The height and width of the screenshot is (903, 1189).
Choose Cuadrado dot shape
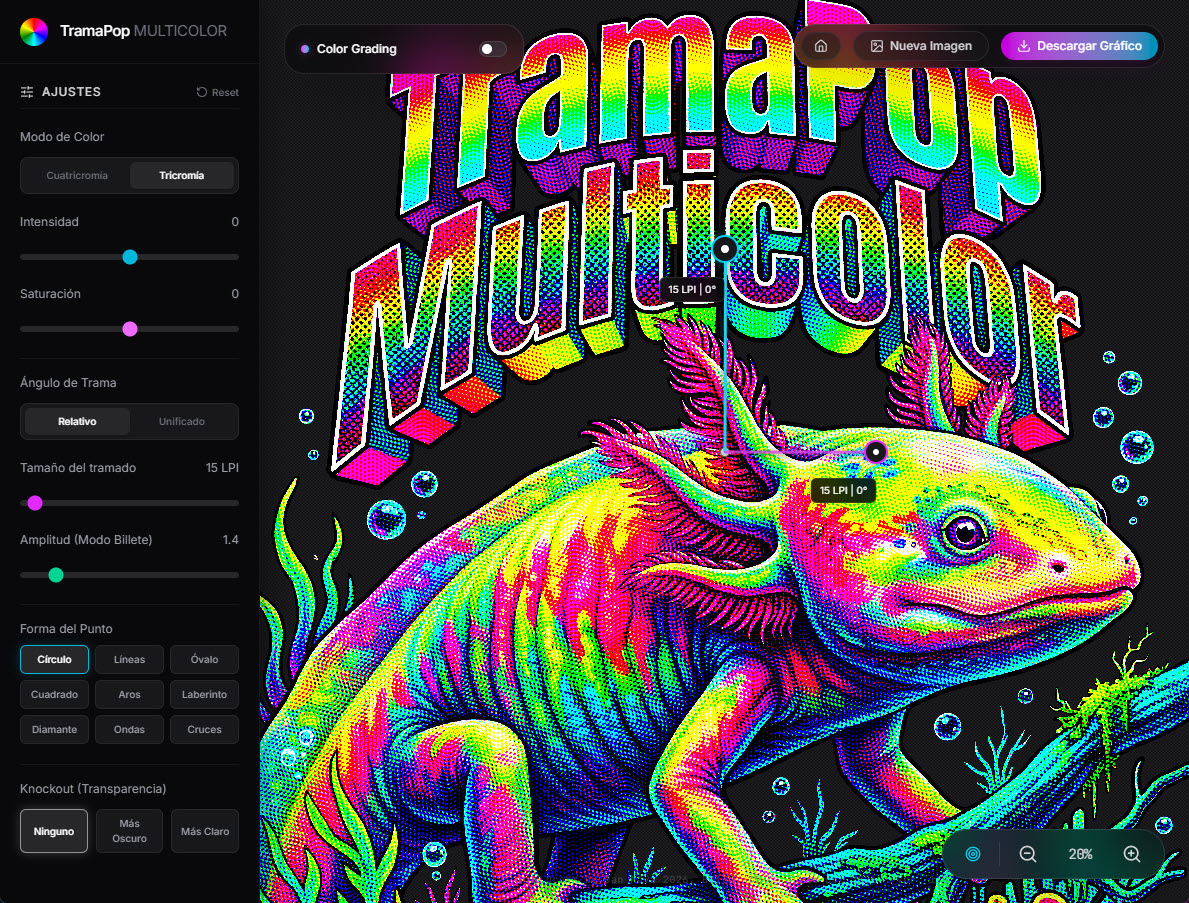click(54, 694)
